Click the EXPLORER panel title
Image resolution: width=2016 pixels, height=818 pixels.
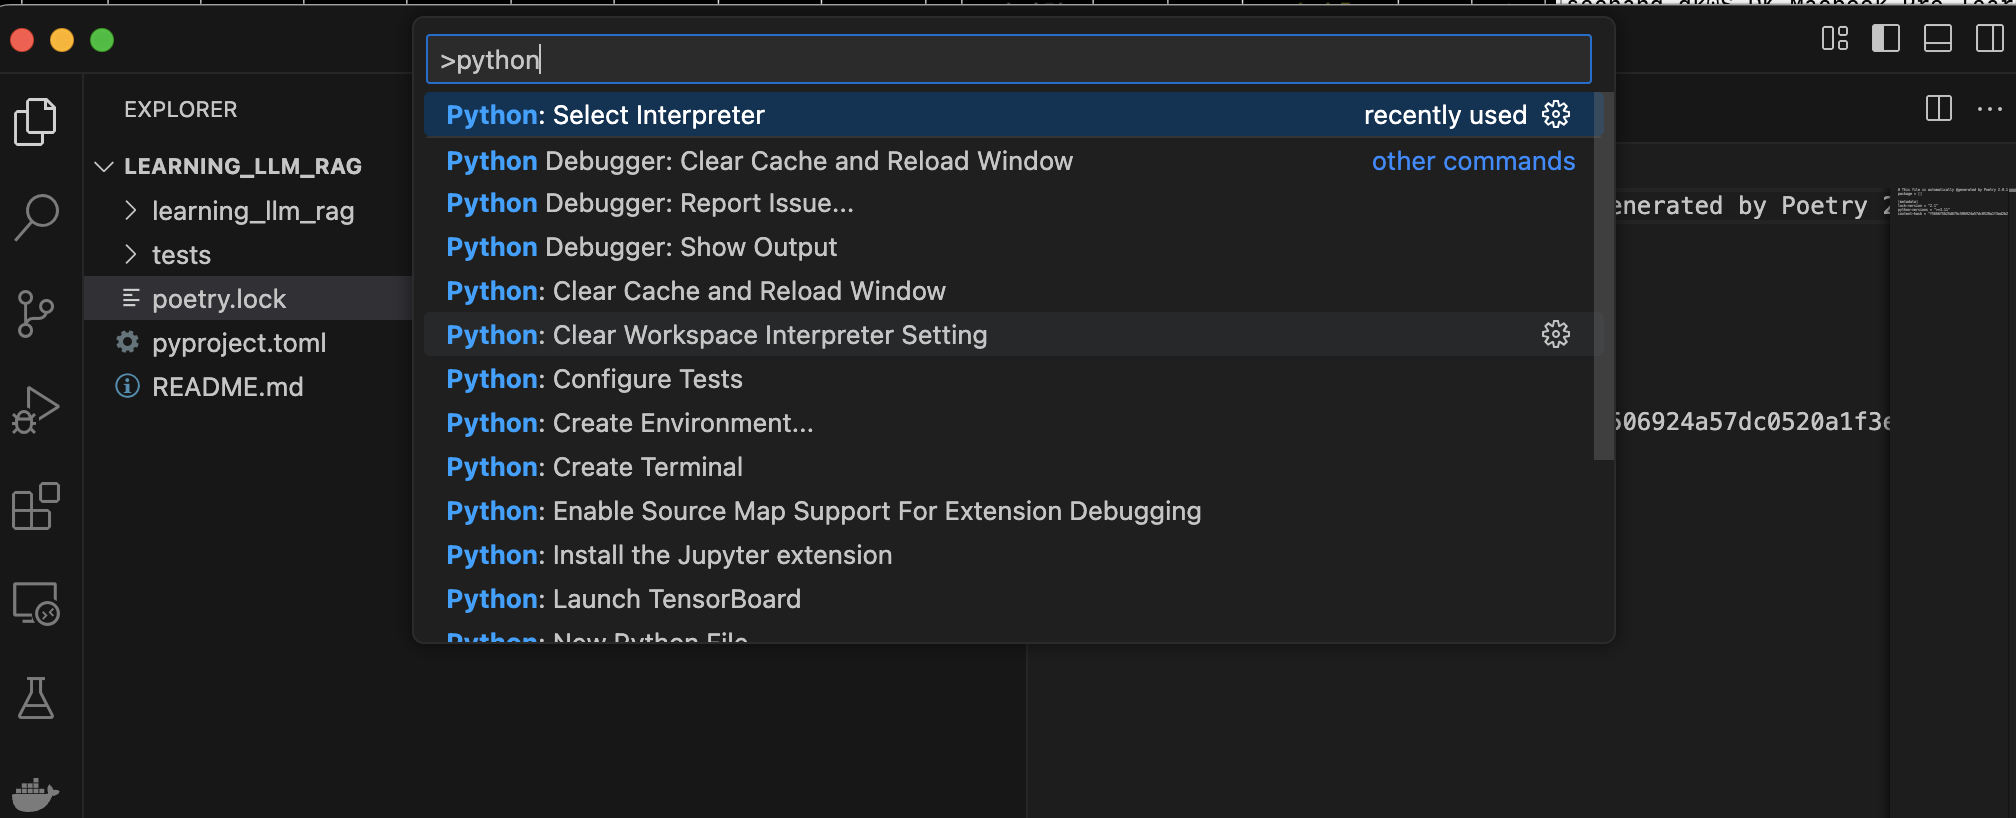tap(181, 109)
